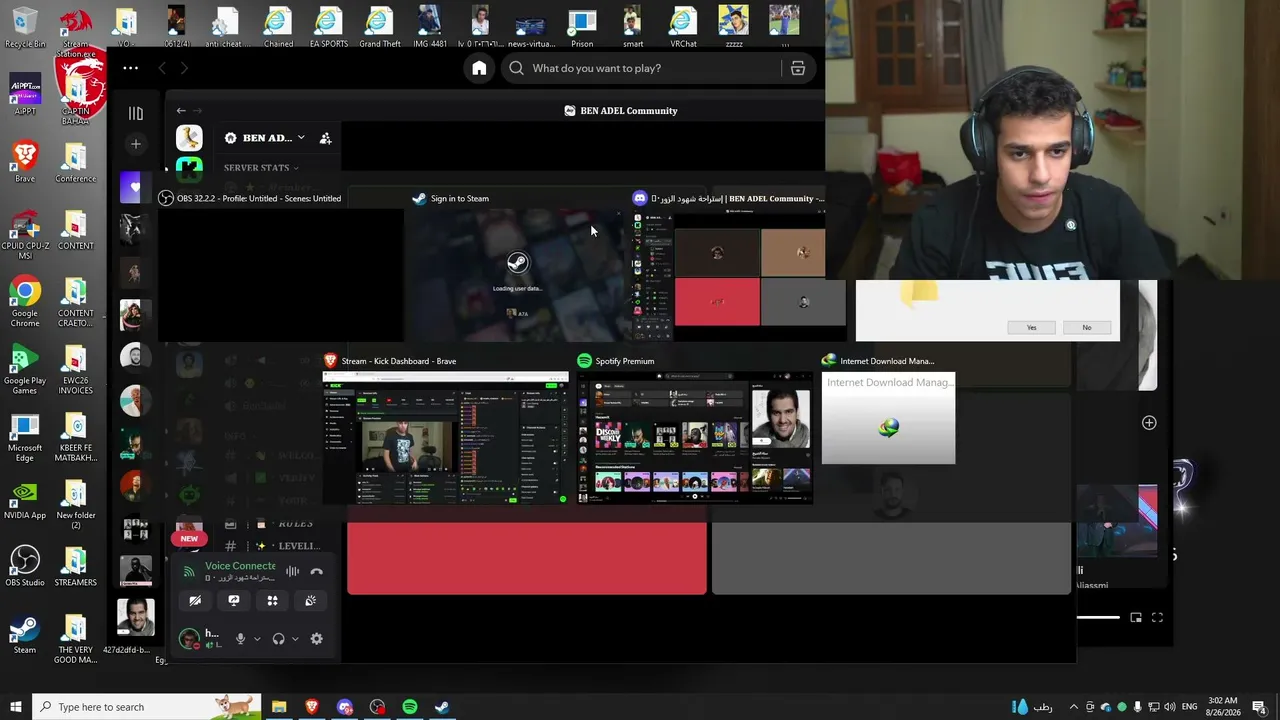The width and height of the screenshot is (1280, 720).
Task: Open microphone input options dropdown
Action: pyautogui.click(x=257, y=639)
